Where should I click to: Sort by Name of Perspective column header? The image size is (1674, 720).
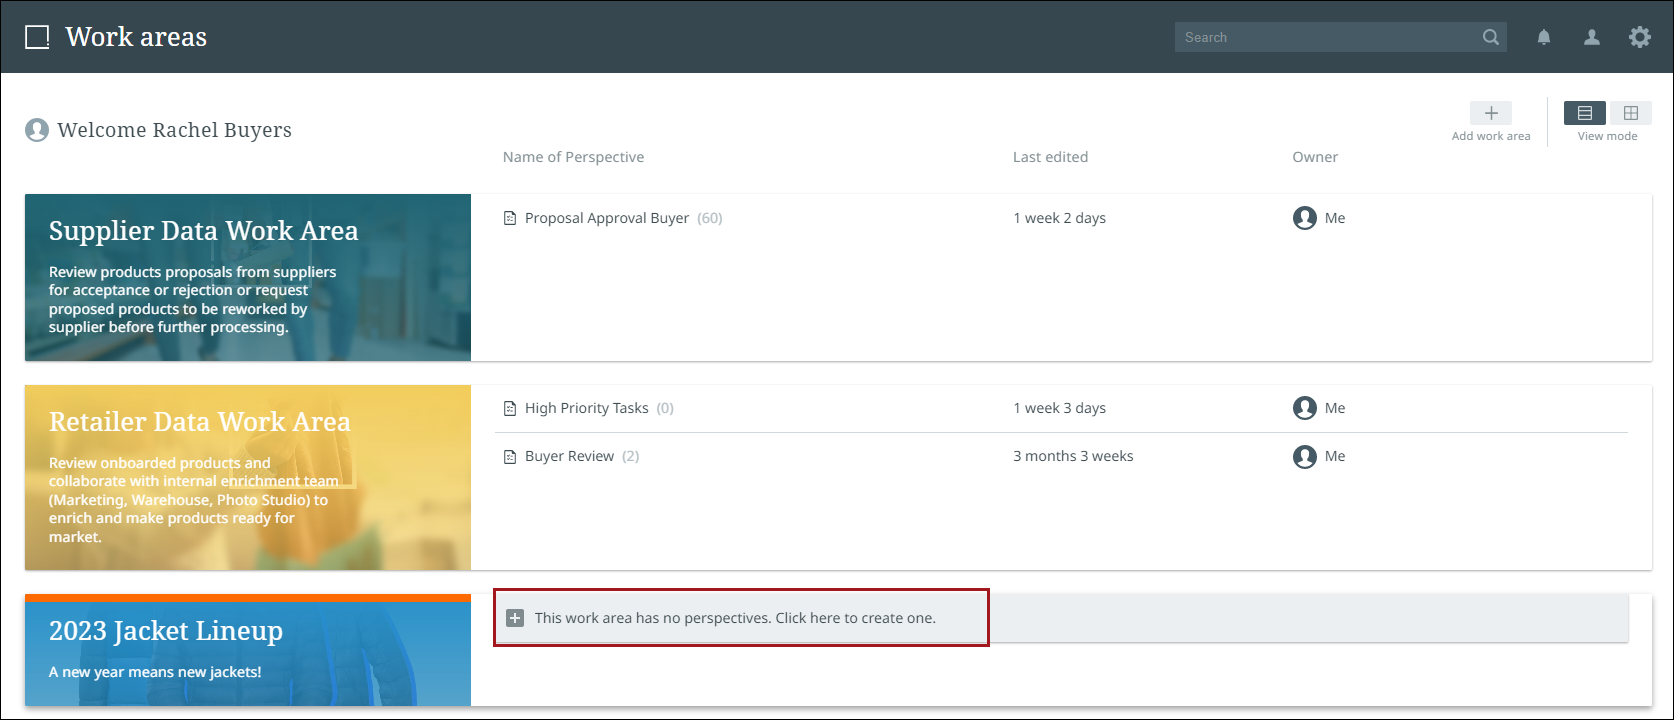573,157
